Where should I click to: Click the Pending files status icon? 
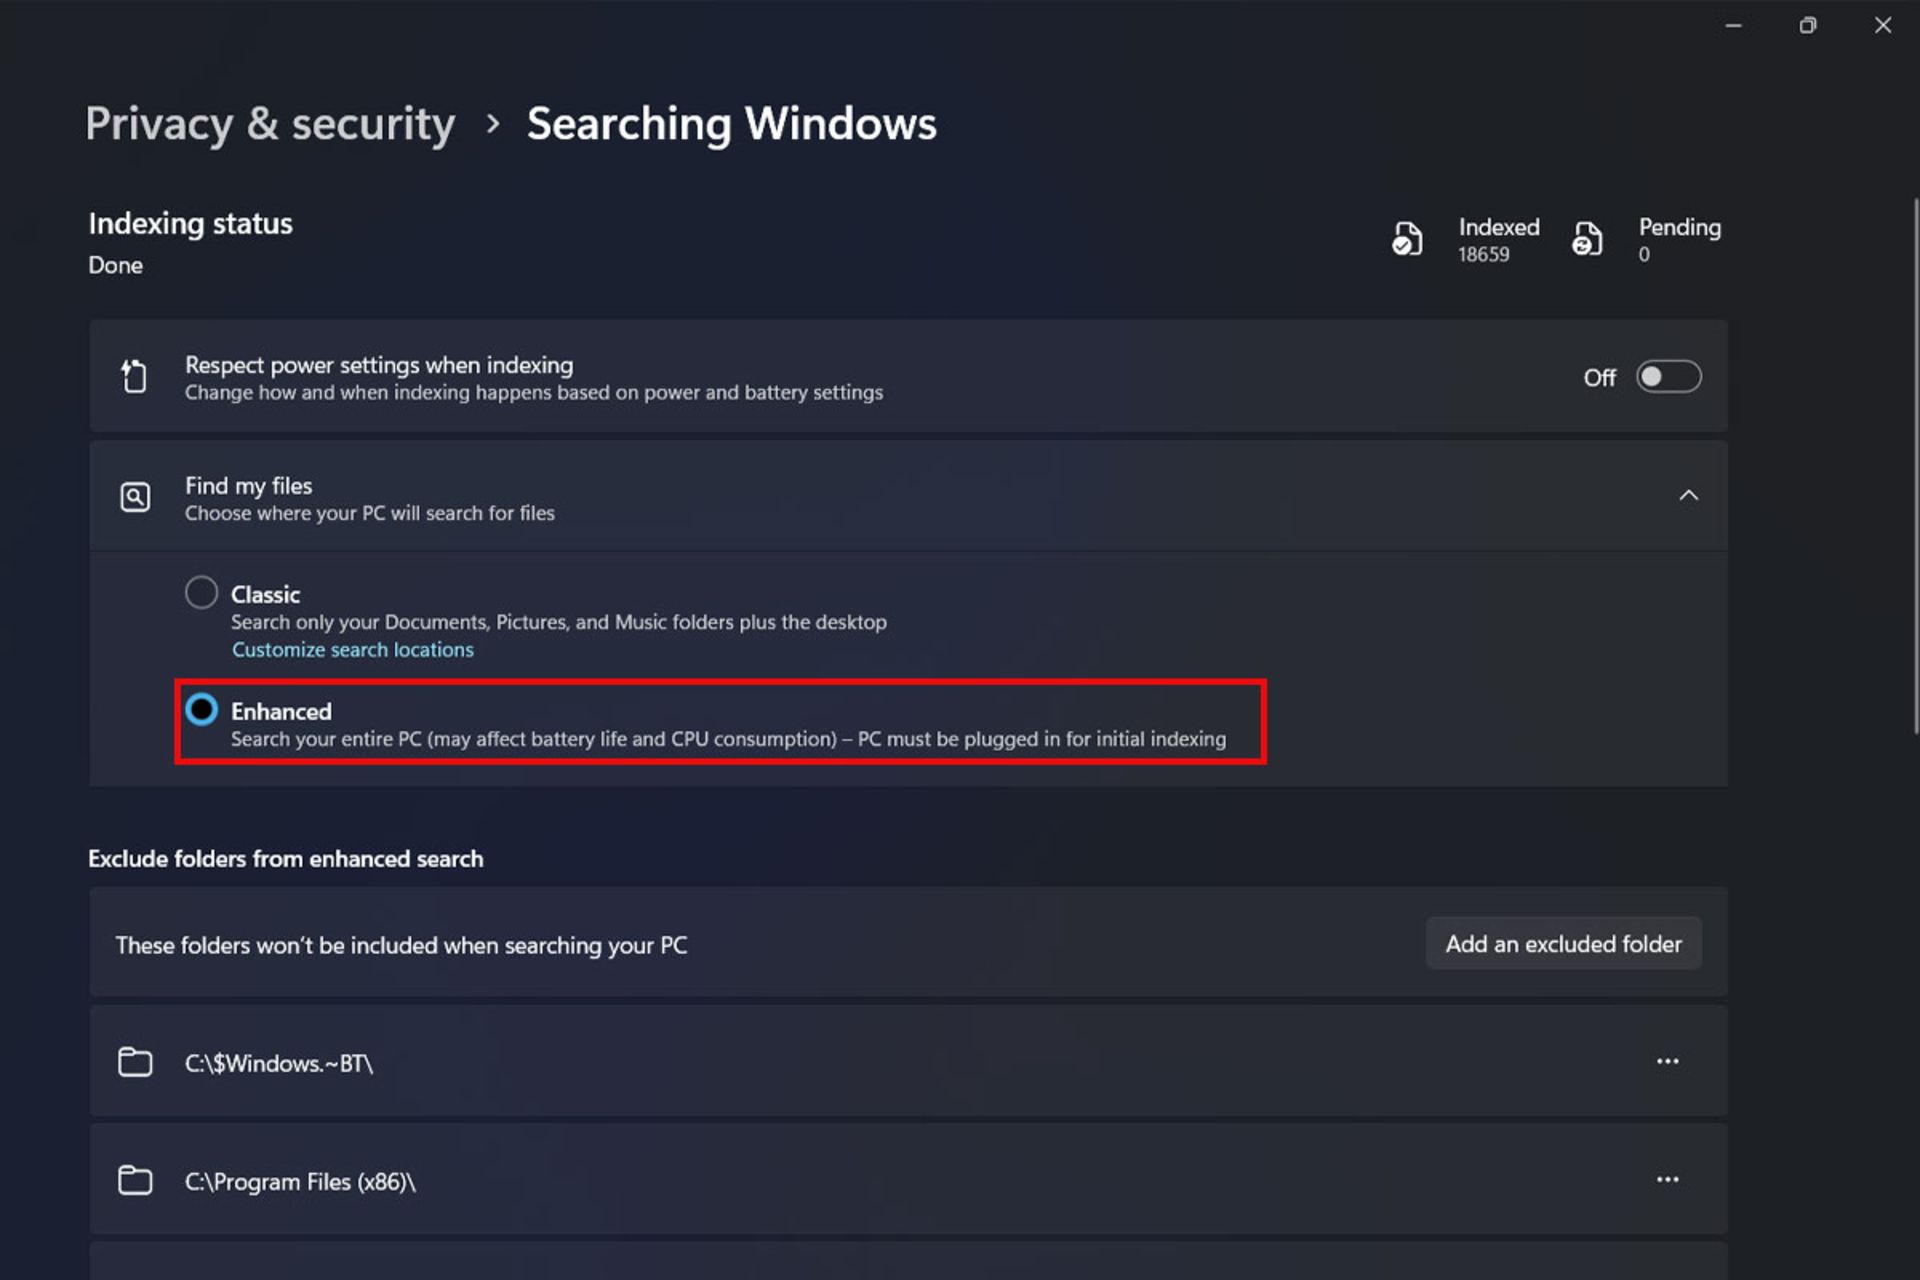(x=1587, y=239)
